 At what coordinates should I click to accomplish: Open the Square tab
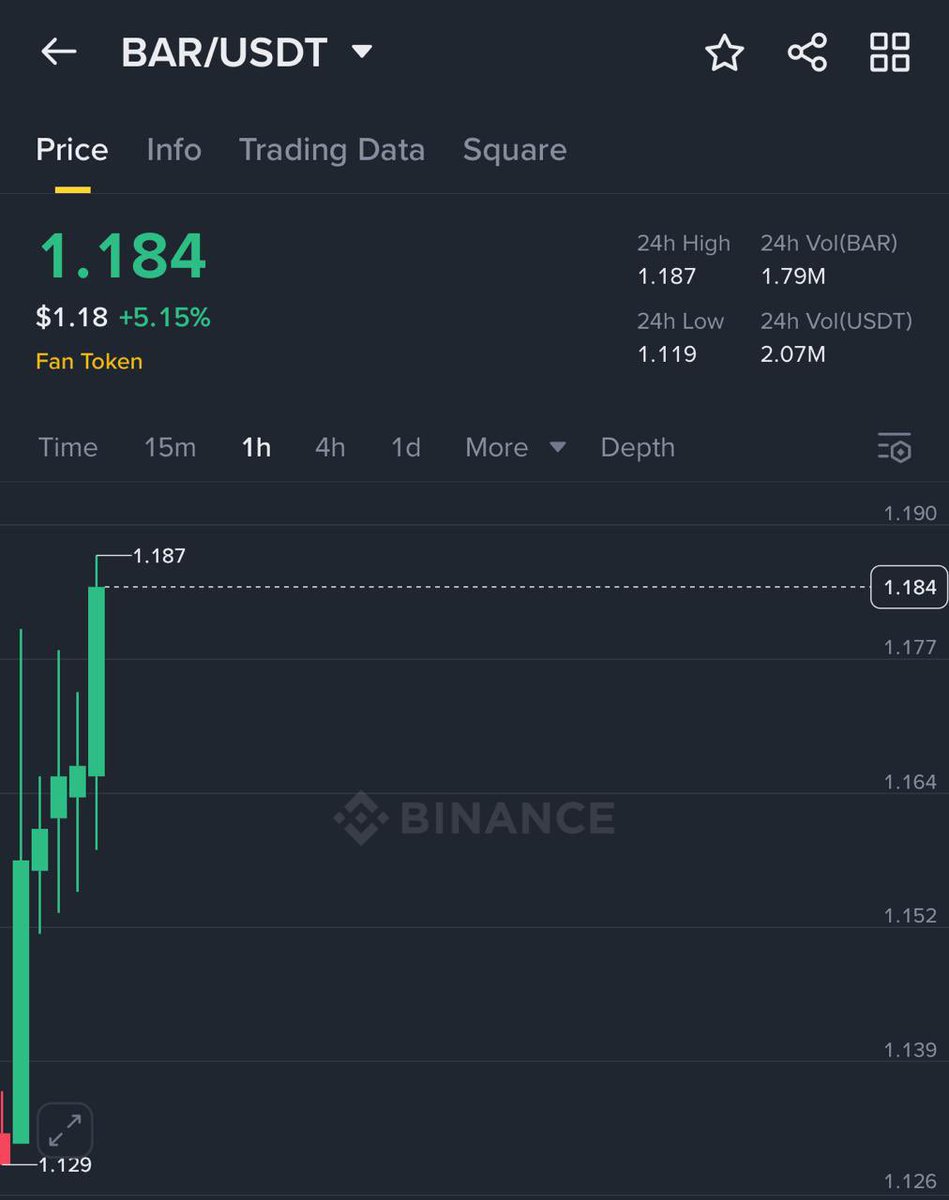coord(515,150)
